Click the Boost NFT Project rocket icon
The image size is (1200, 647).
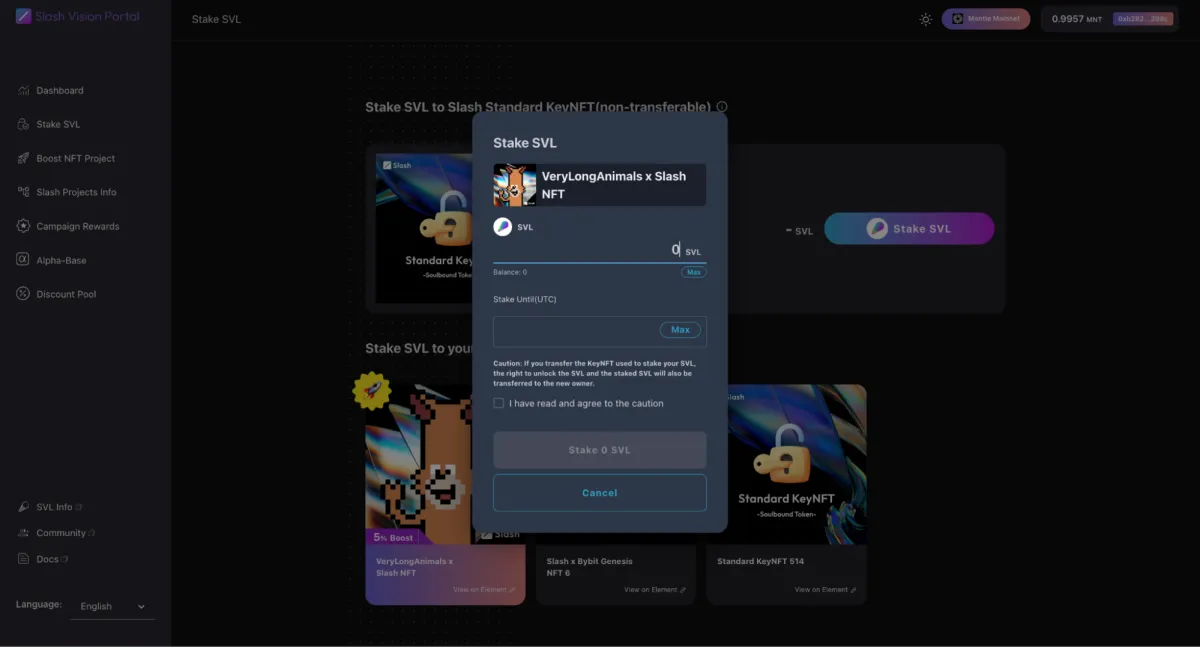(23, 159)
